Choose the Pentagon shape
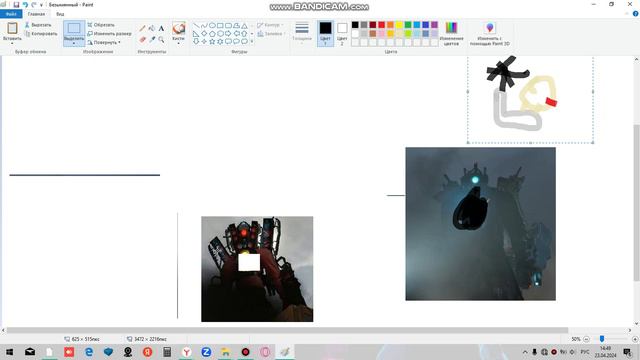The height and width of the screenshot is (360, 640). (212, 33)
